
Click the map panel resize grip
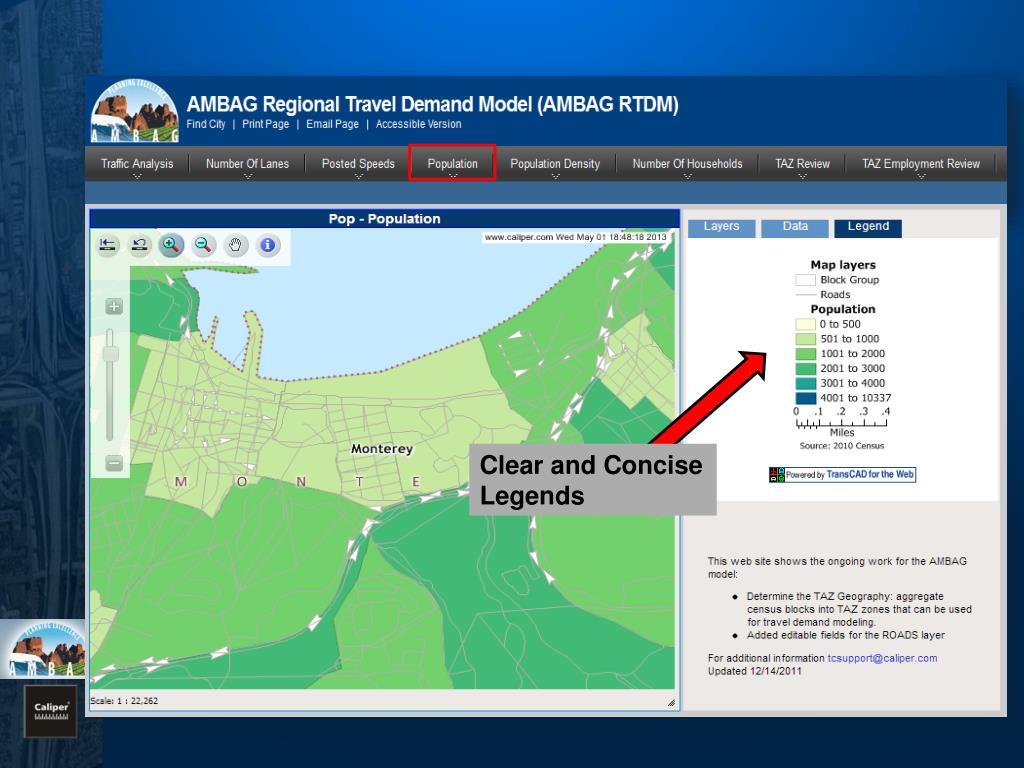click(671, 703)
